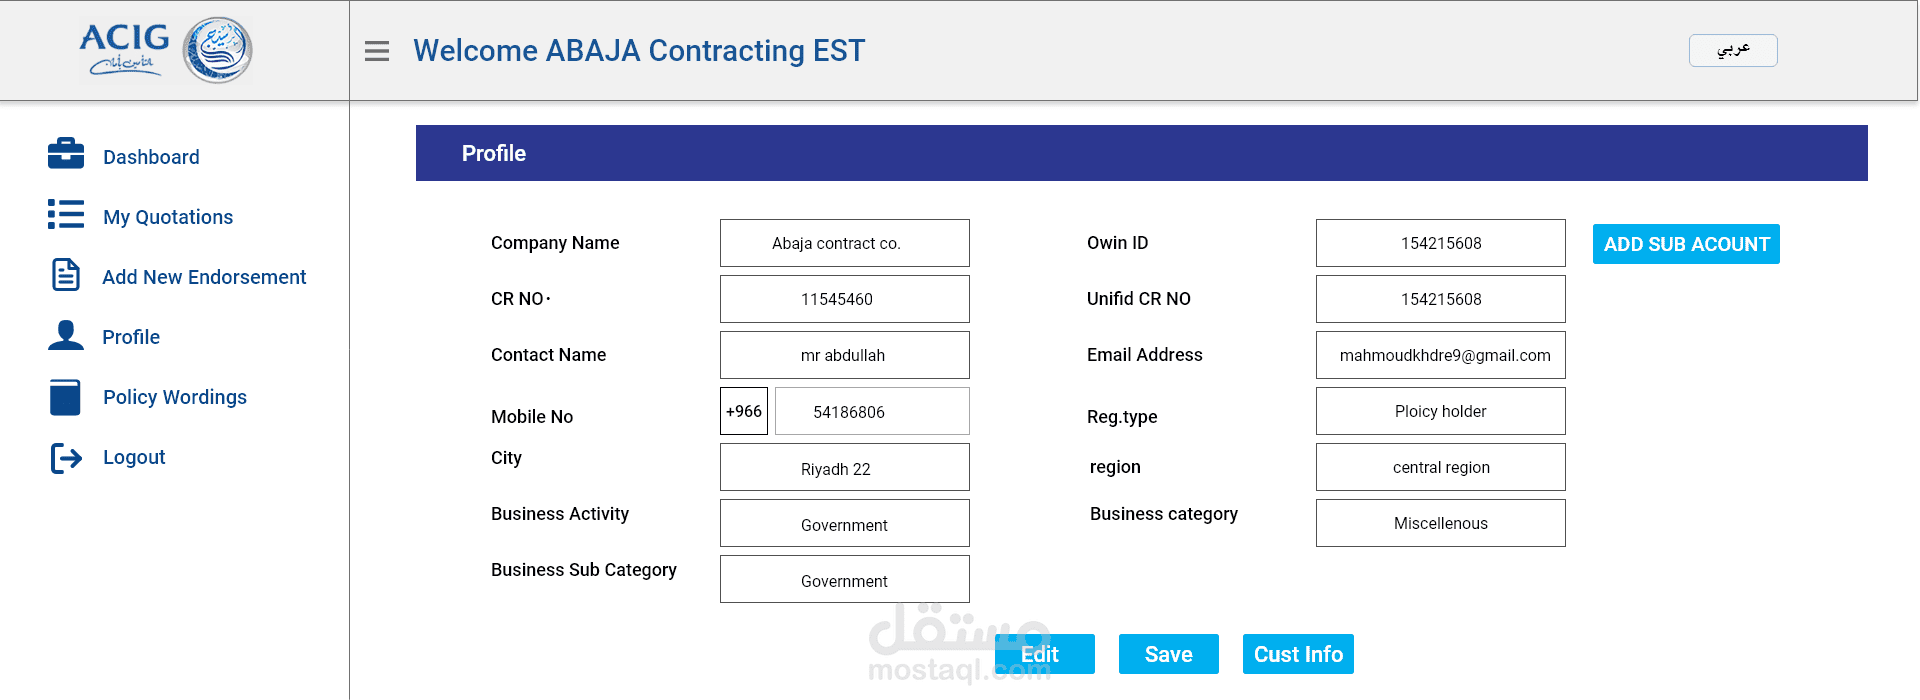
Task: Expand the region field showing central region
Action: [x=1440, y=467]
